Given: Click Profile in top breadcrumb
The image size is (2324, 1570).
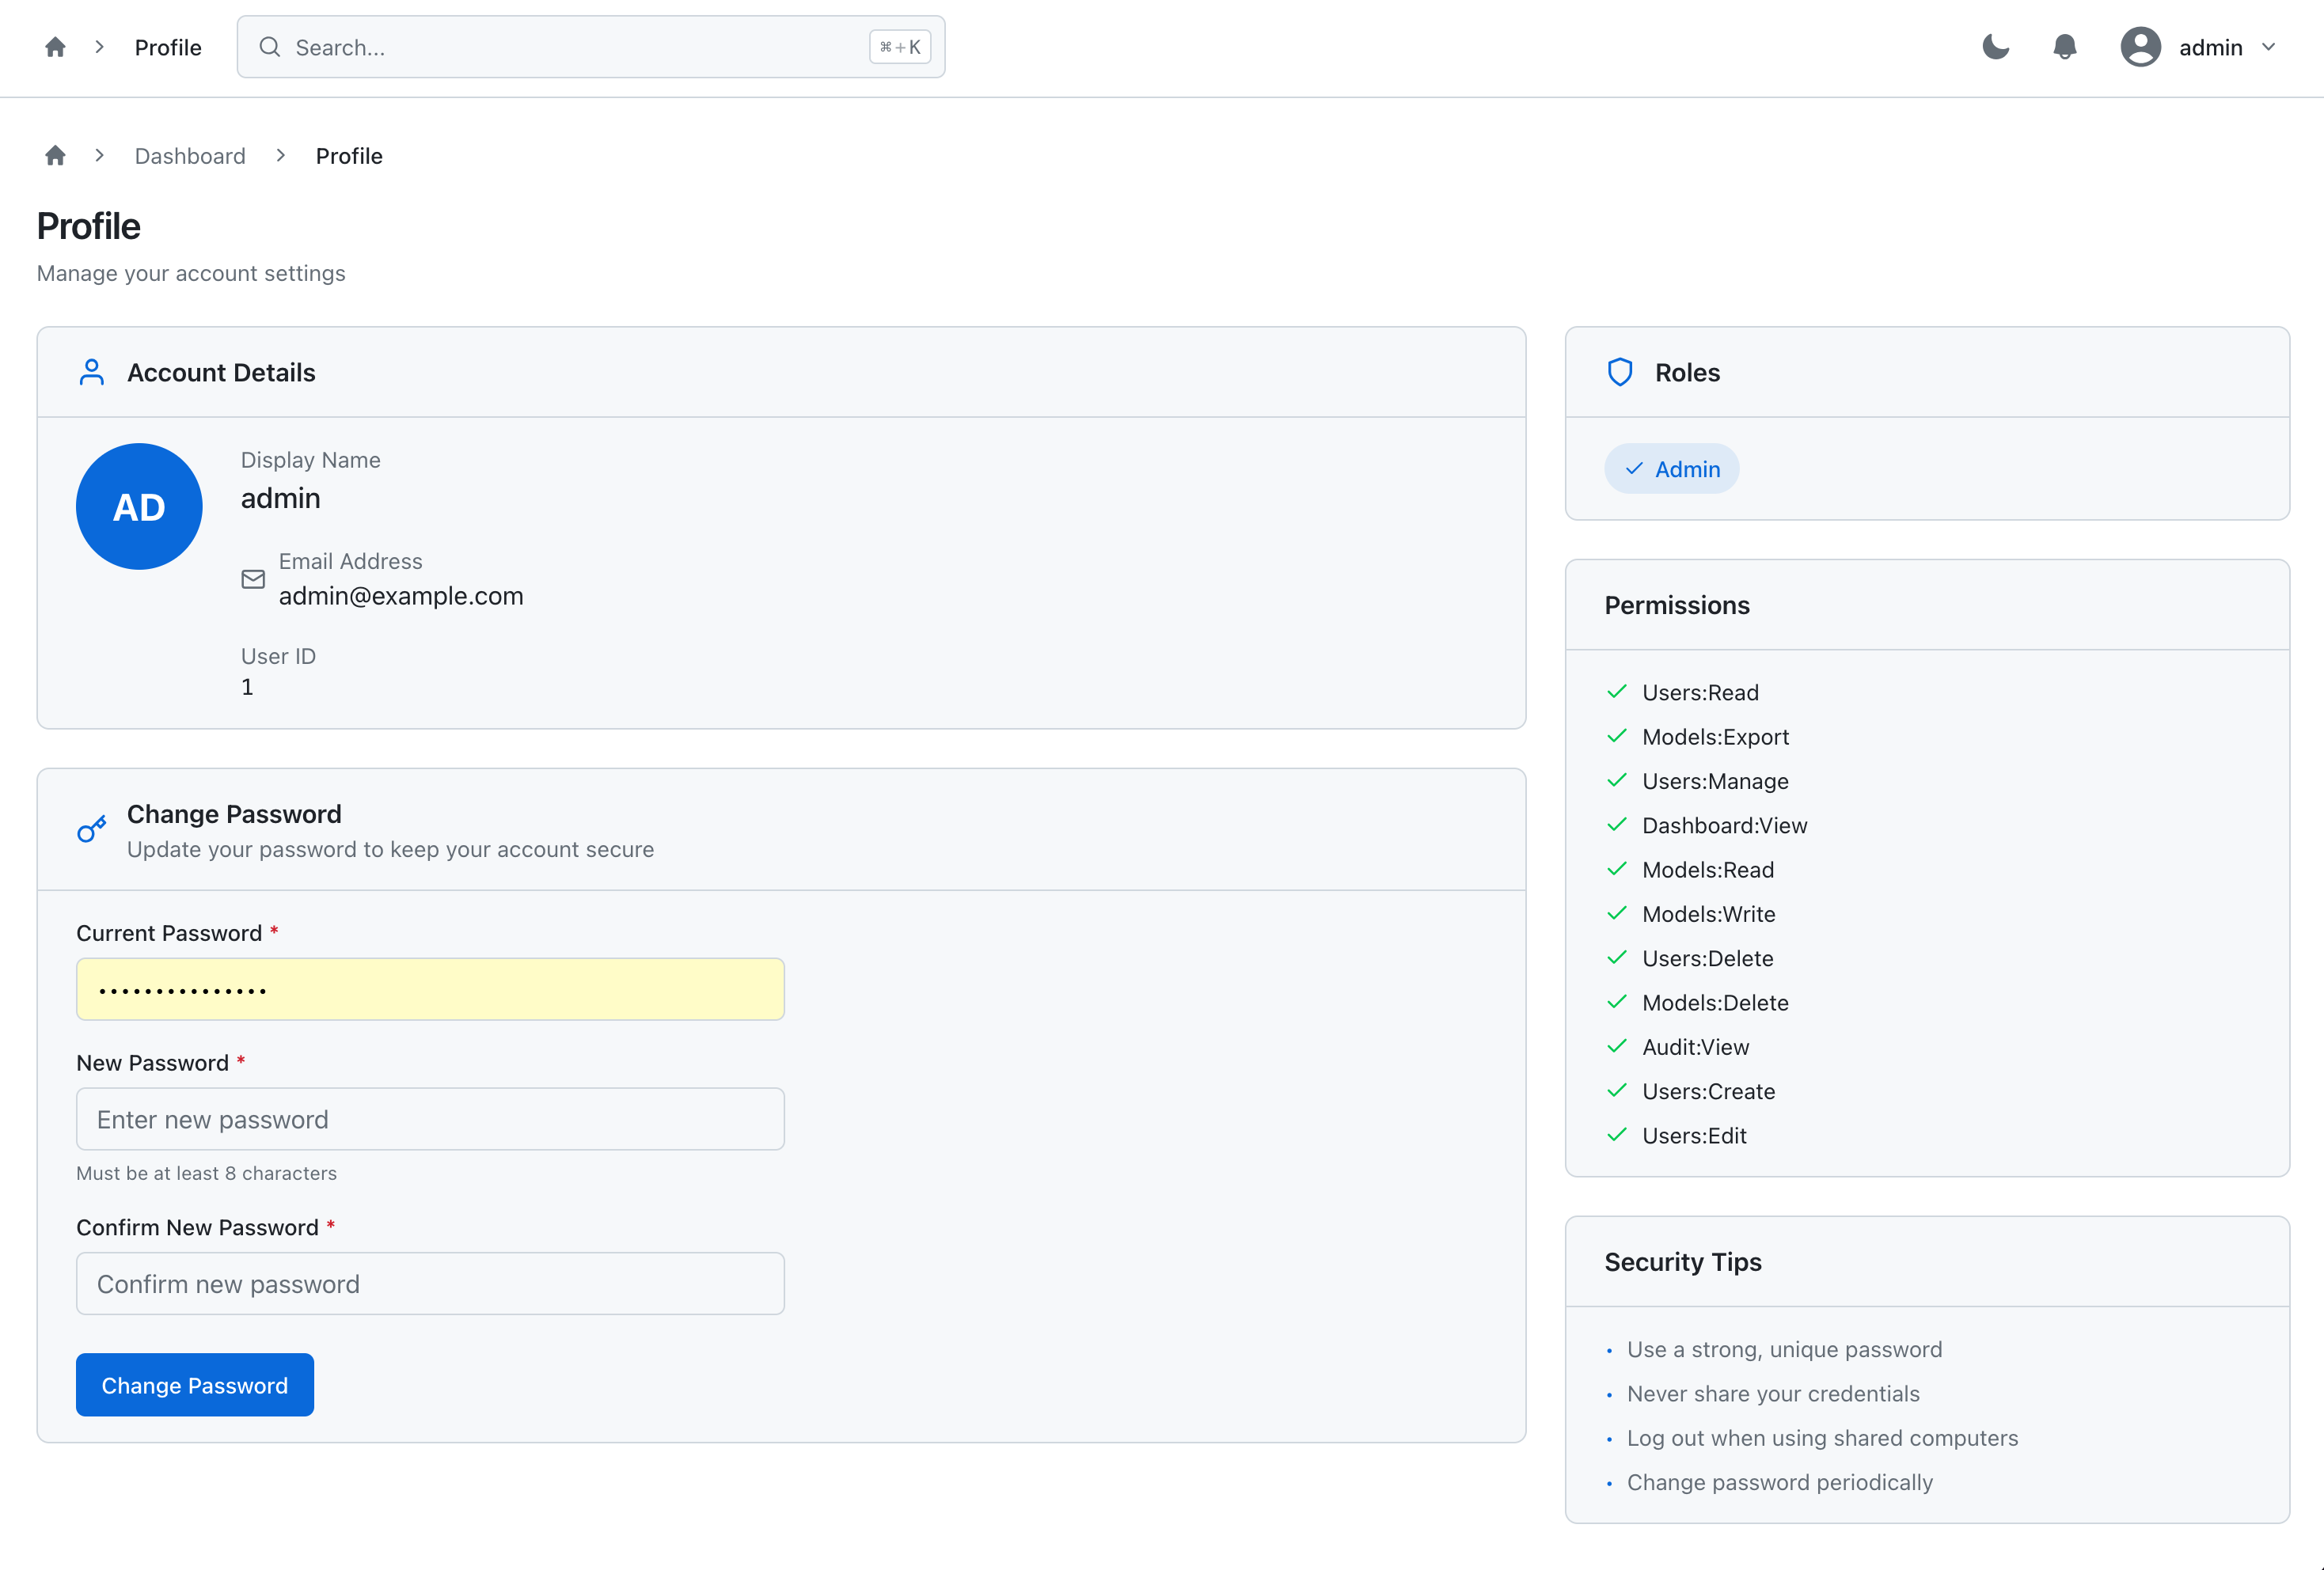Looking at the screenshot, I should 168,47.
